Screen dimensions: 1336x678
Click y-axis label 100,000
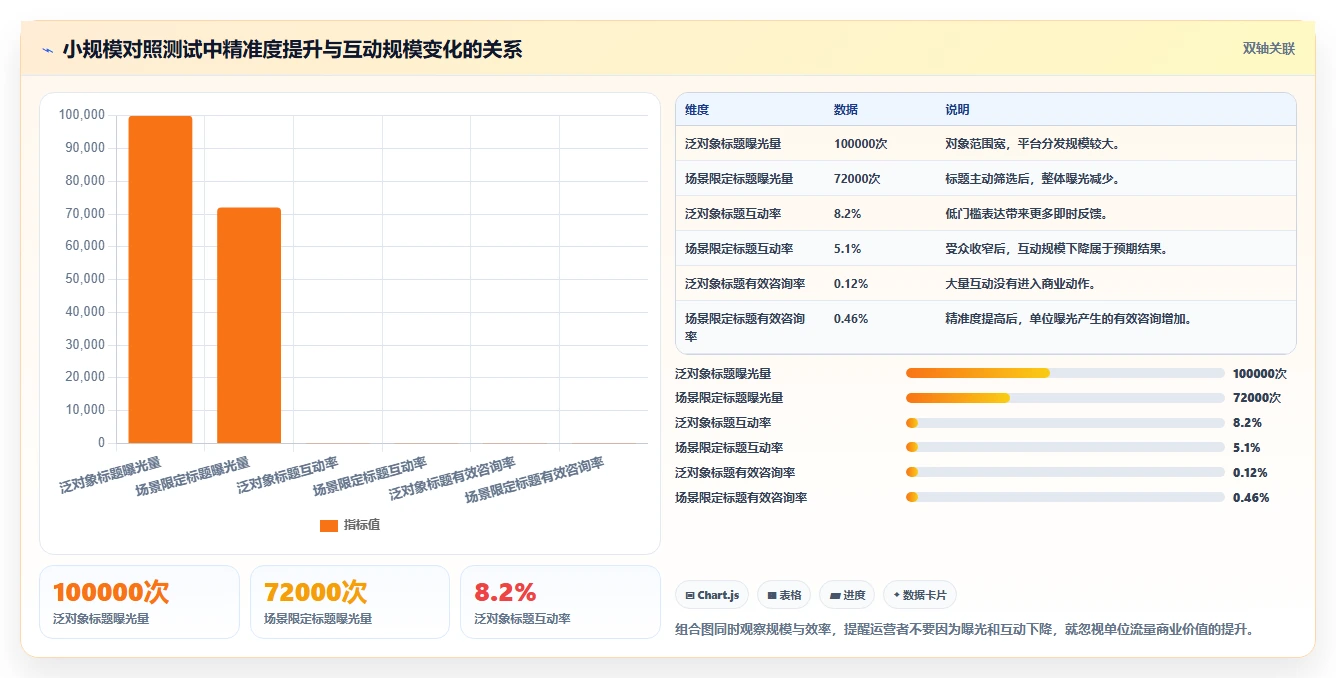[x=82, y=115]
